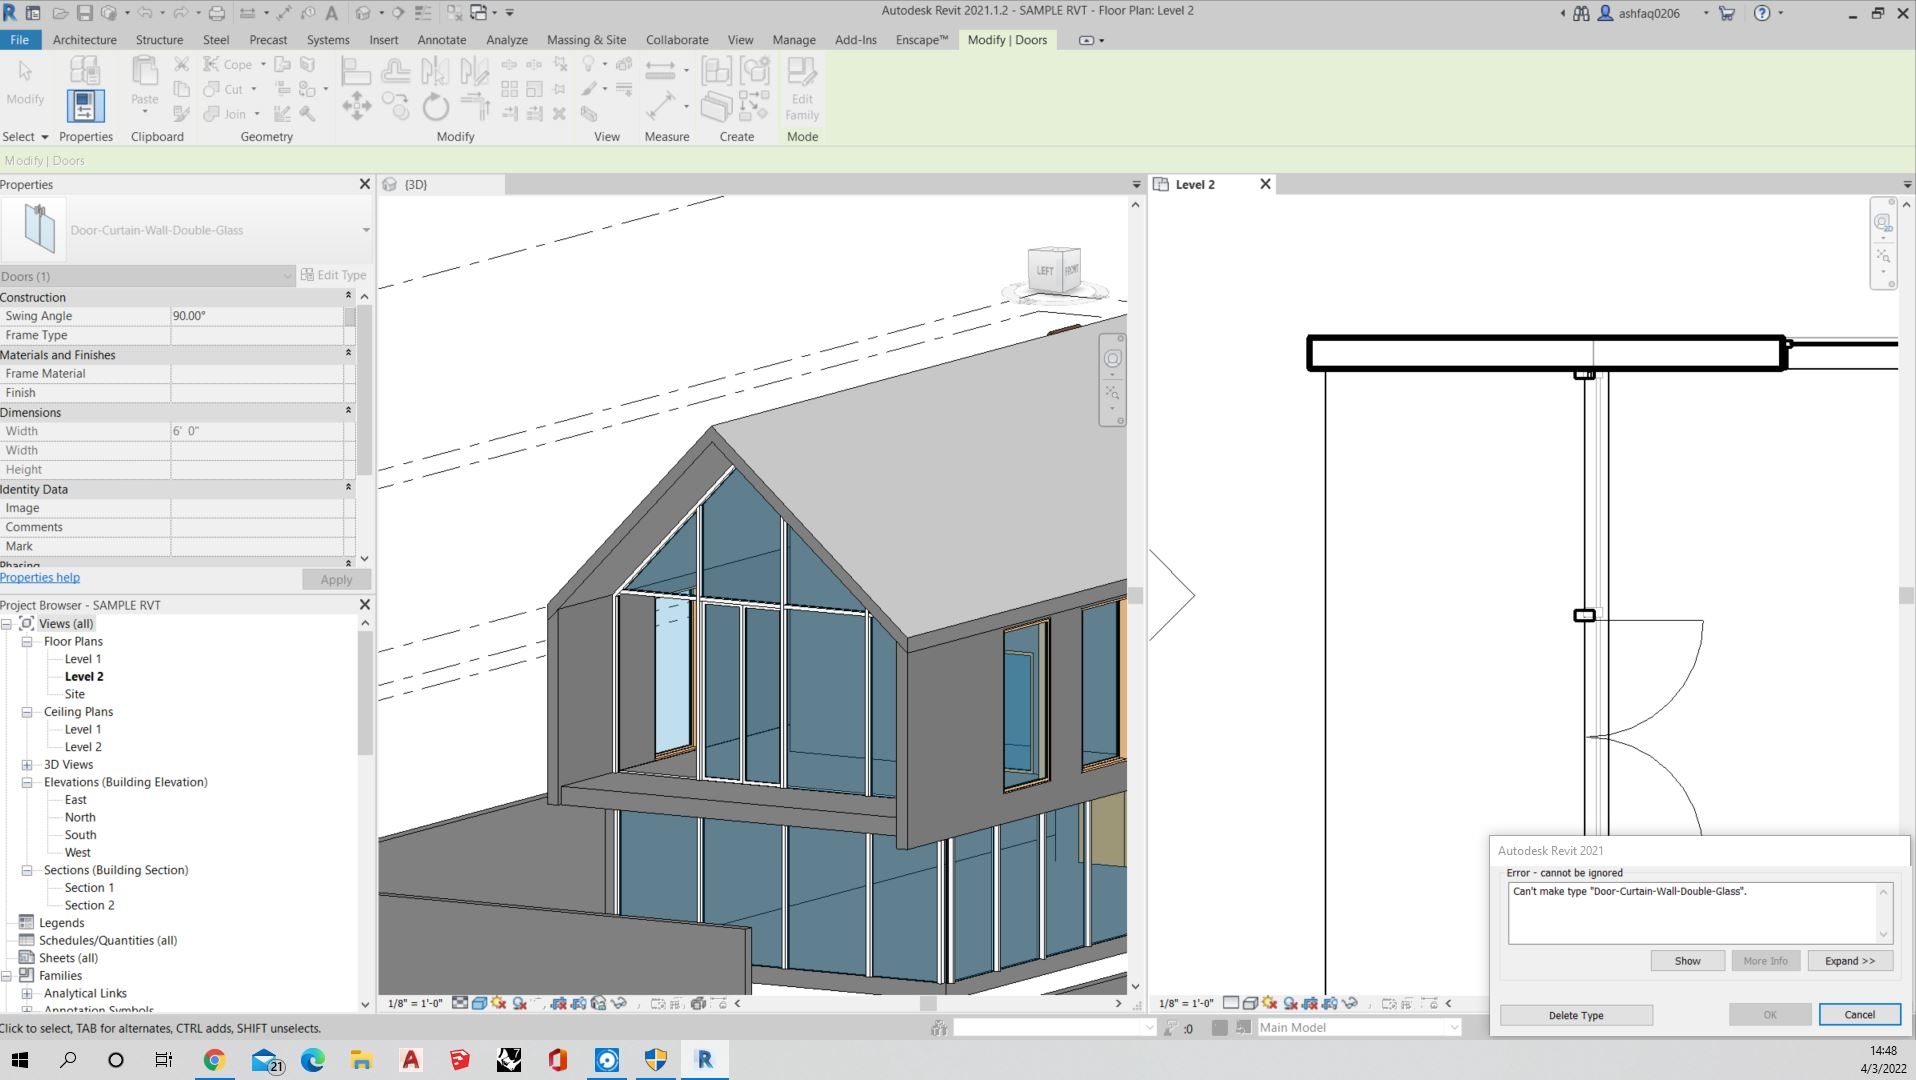
Task: Toggle sun path icon in 3D view bar
Action: coord(498,1003)
